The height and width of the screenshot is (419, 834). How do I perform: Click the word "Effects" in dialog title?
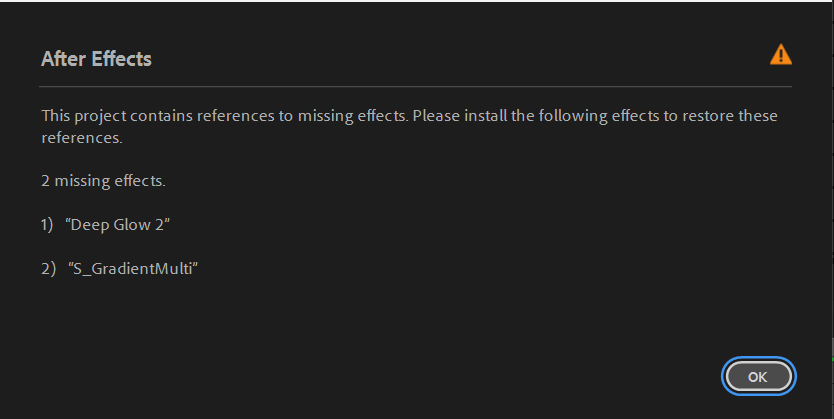[x=121, y=59]
